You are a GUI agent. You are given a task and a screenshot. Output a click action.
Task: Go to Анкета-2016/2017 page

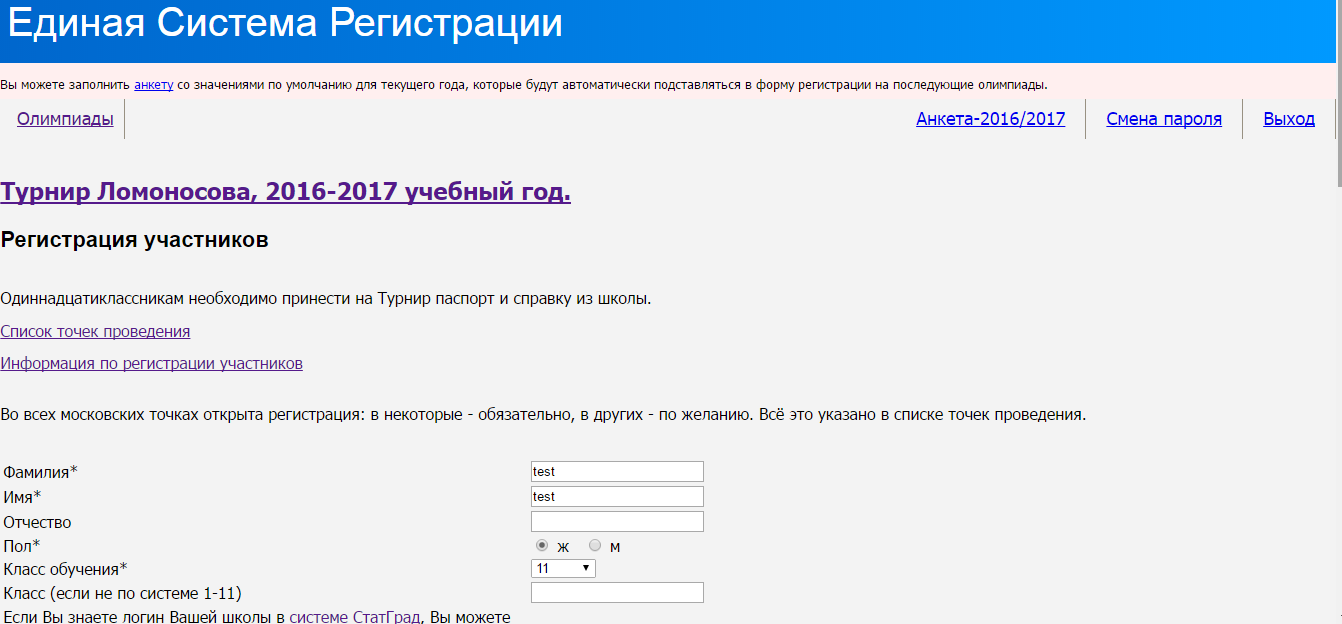[x=990, y=119]
